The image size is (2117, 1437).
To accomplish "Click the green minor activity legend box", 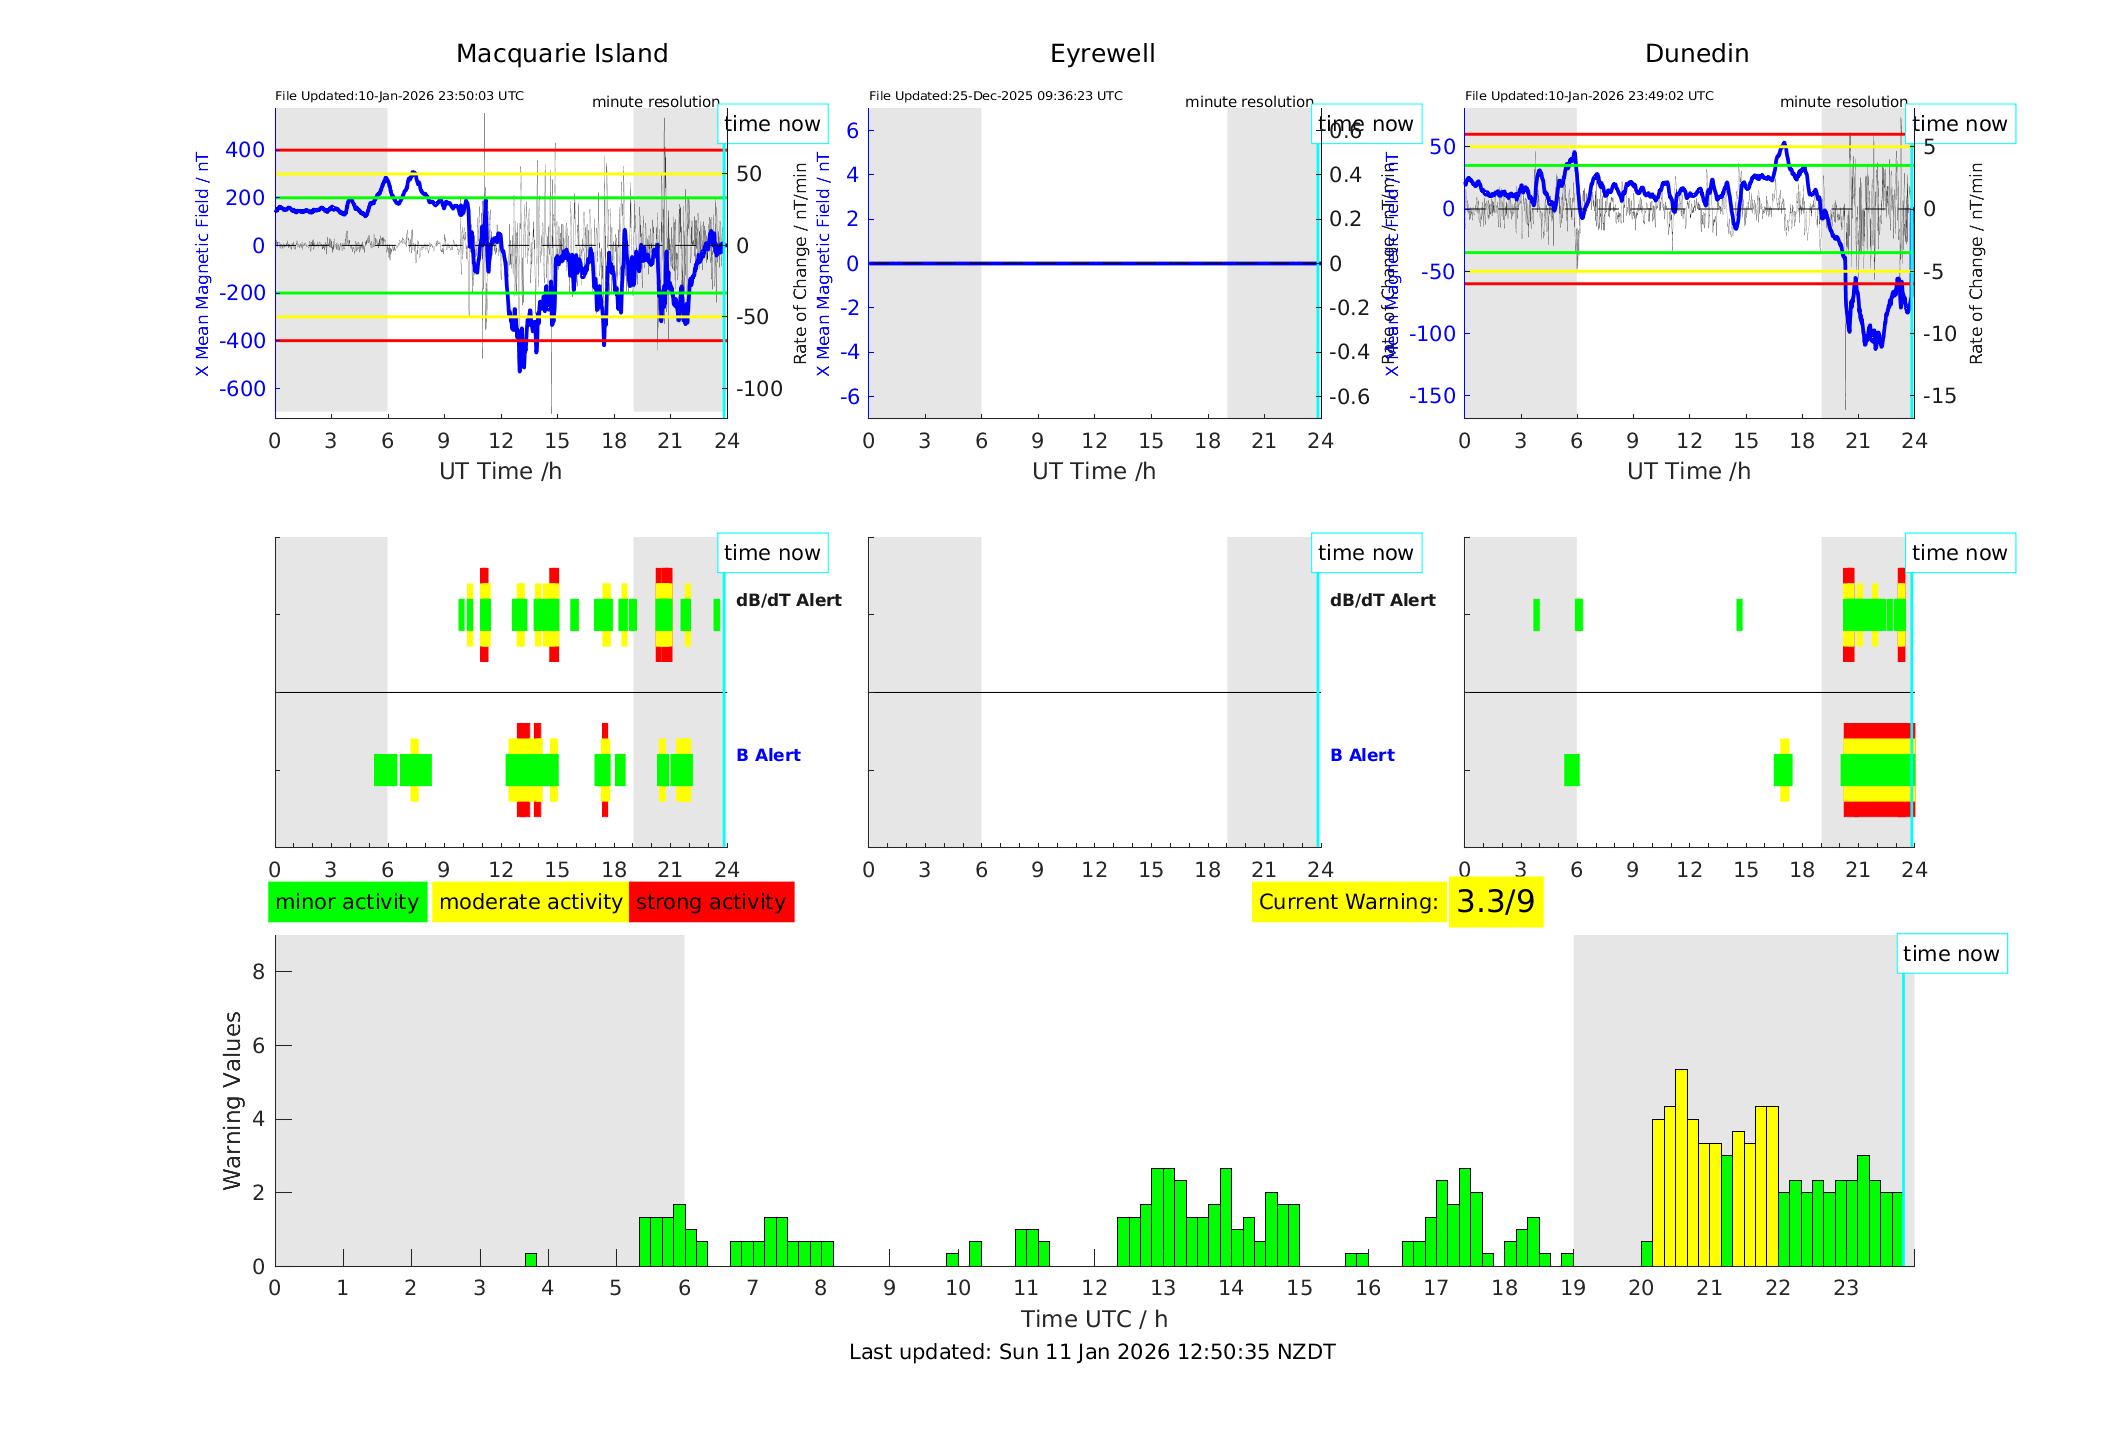I will tap(347, 902).
